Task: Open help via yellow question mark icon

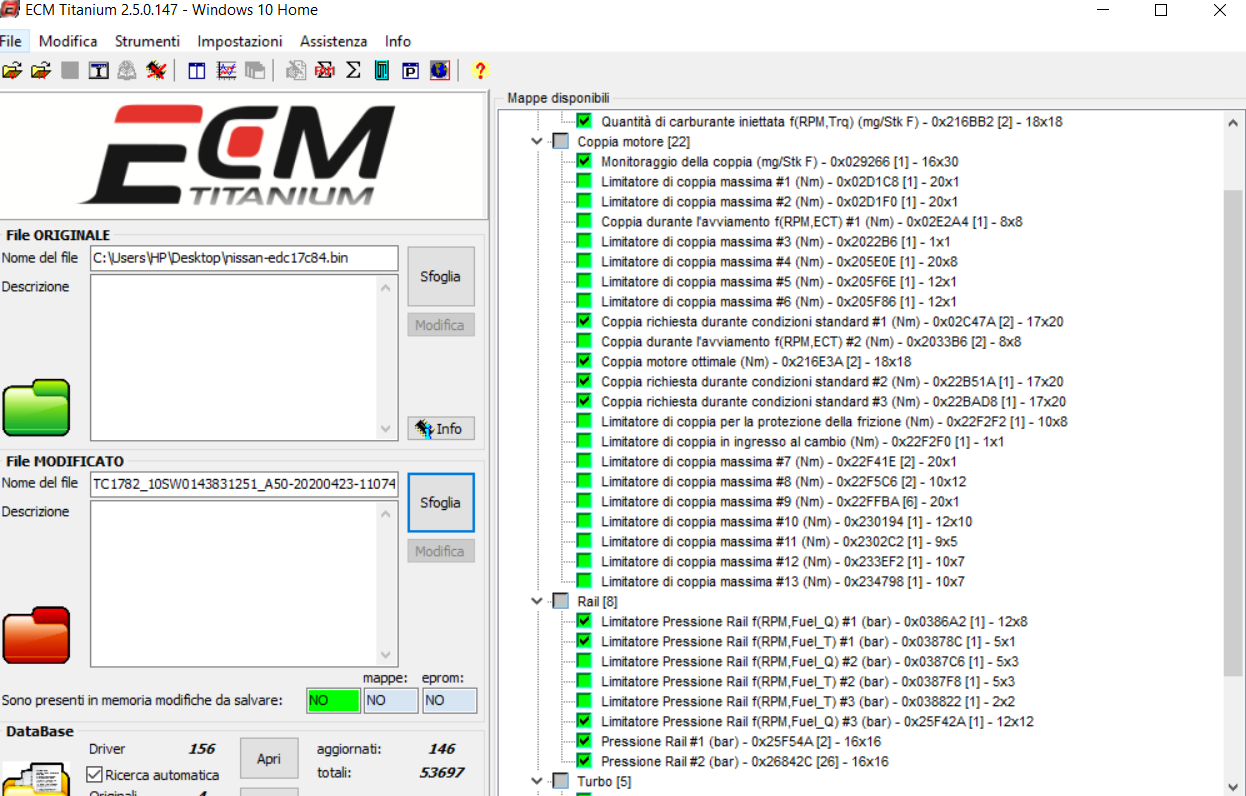Action: click(x=480, y=70)
